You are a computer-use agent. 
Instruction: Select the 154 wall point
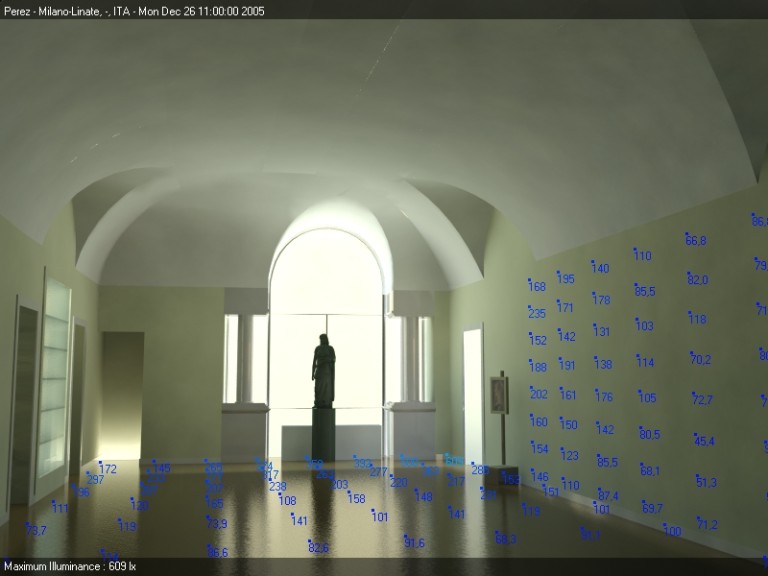[x=540, y=448]
